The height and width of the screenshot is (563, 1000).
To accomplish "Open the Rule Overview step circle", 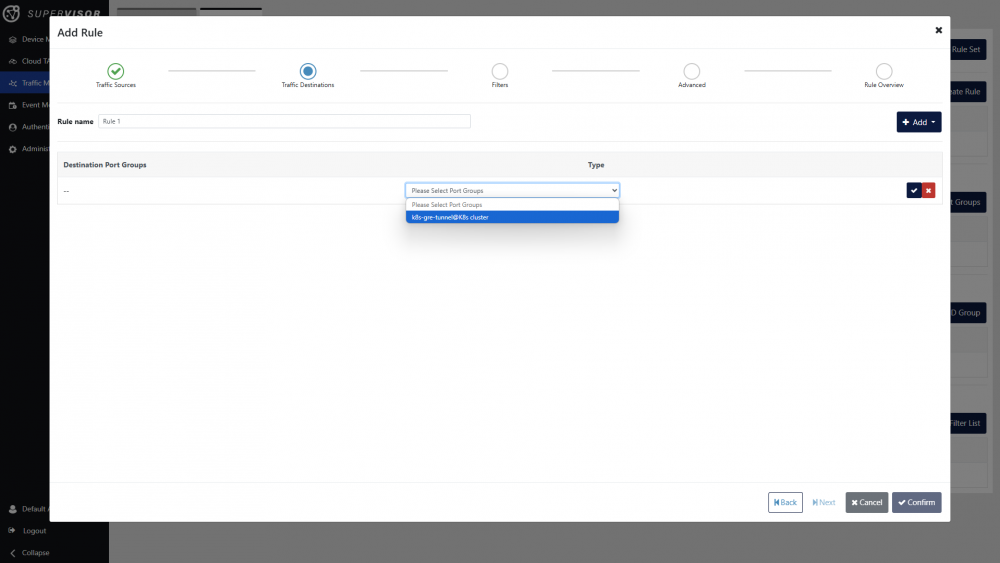I will tap(884, 71).
